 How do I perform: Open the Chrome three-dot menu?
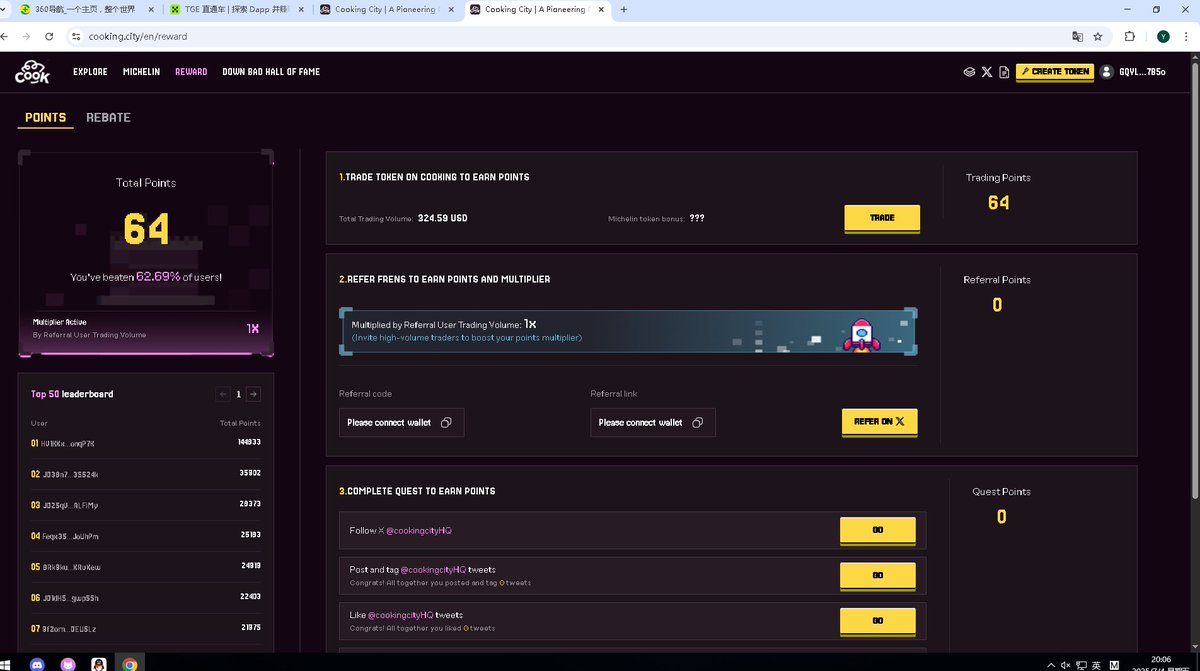coord(1186,36)
